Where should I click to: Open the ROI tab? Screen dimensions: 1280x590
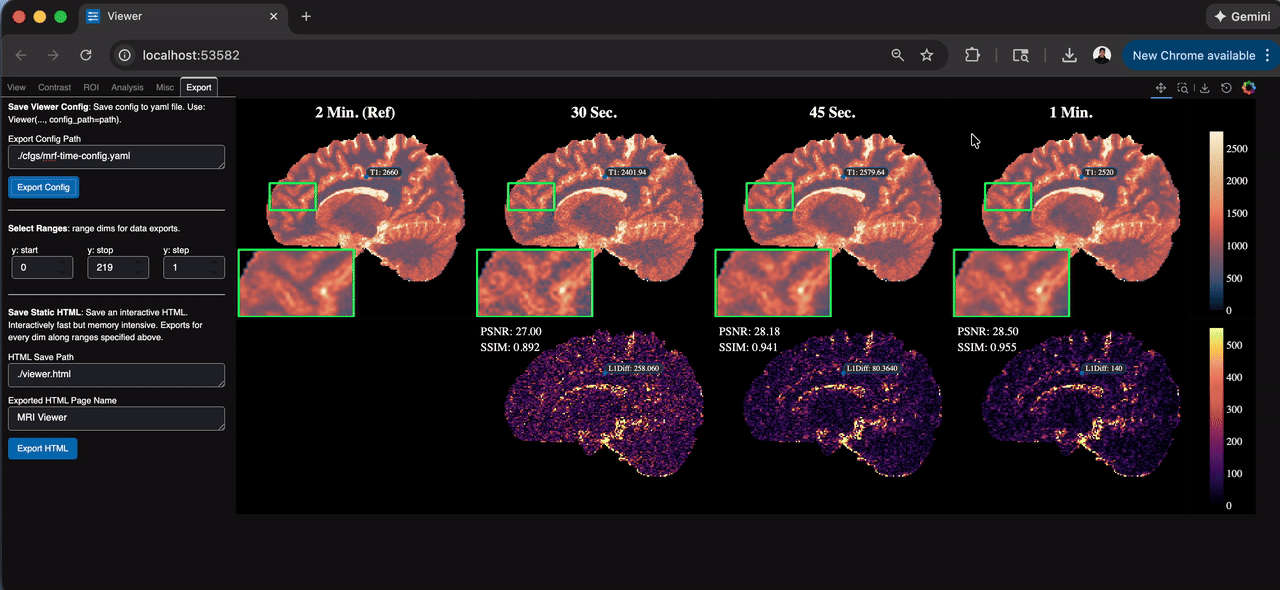point(91,88)
